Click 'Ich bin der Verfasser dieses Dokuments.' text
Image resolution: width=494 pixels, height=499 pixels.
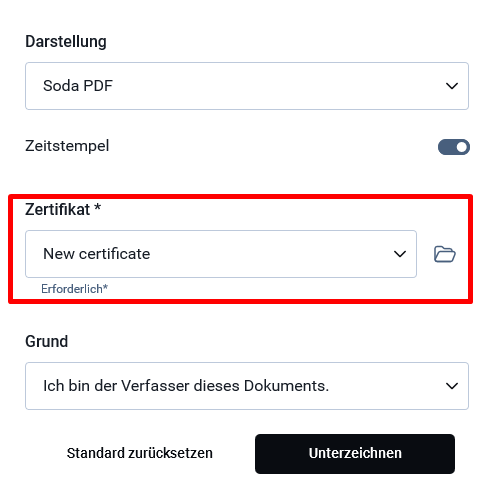click(x=186, y=386)
